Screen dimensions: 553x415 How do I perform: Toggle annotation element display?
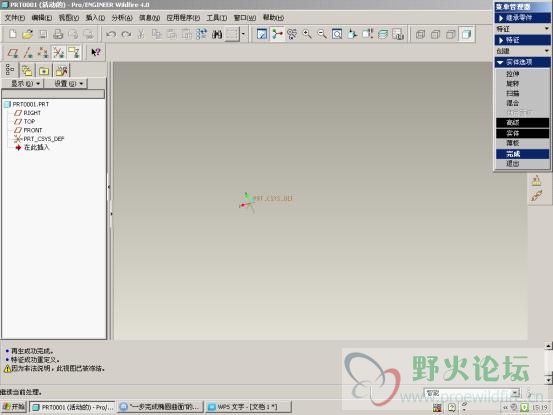coord(74,53)
